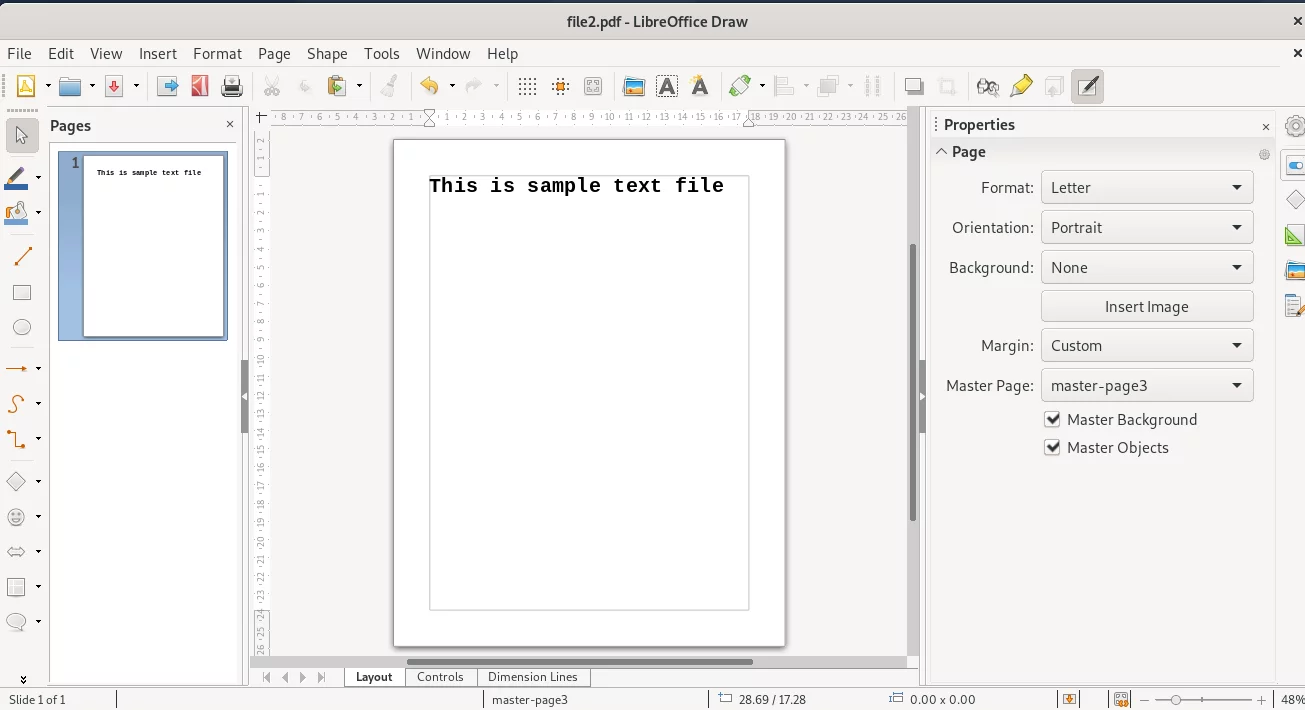
Task: Click the Zoom & Pan icon
Action: pyautogui.click(x=593, y=86)
